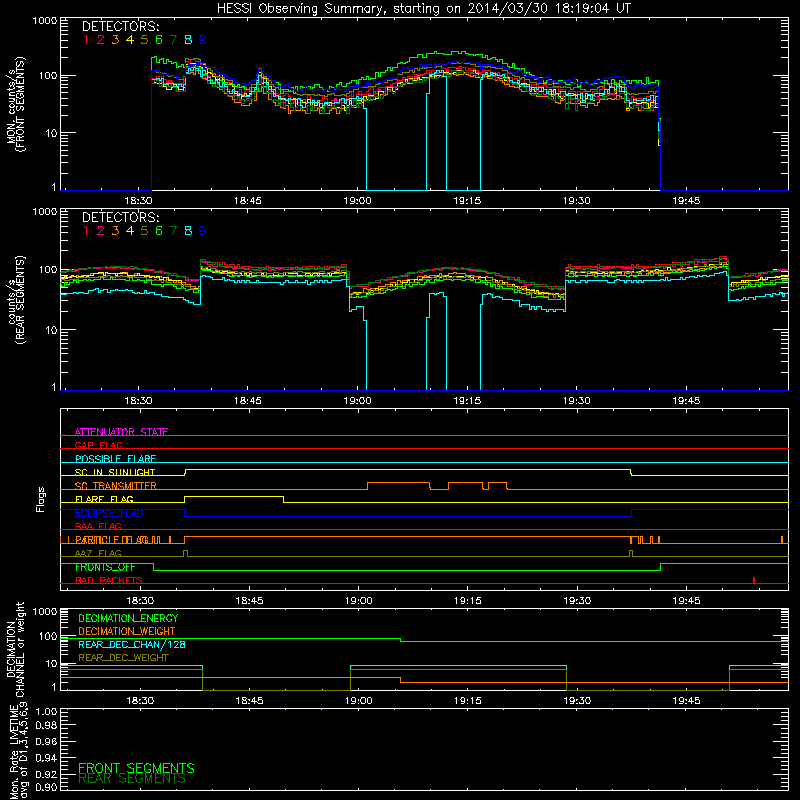
Task: Click the PARTICLE FLAG label
Action: click(112, 539)
